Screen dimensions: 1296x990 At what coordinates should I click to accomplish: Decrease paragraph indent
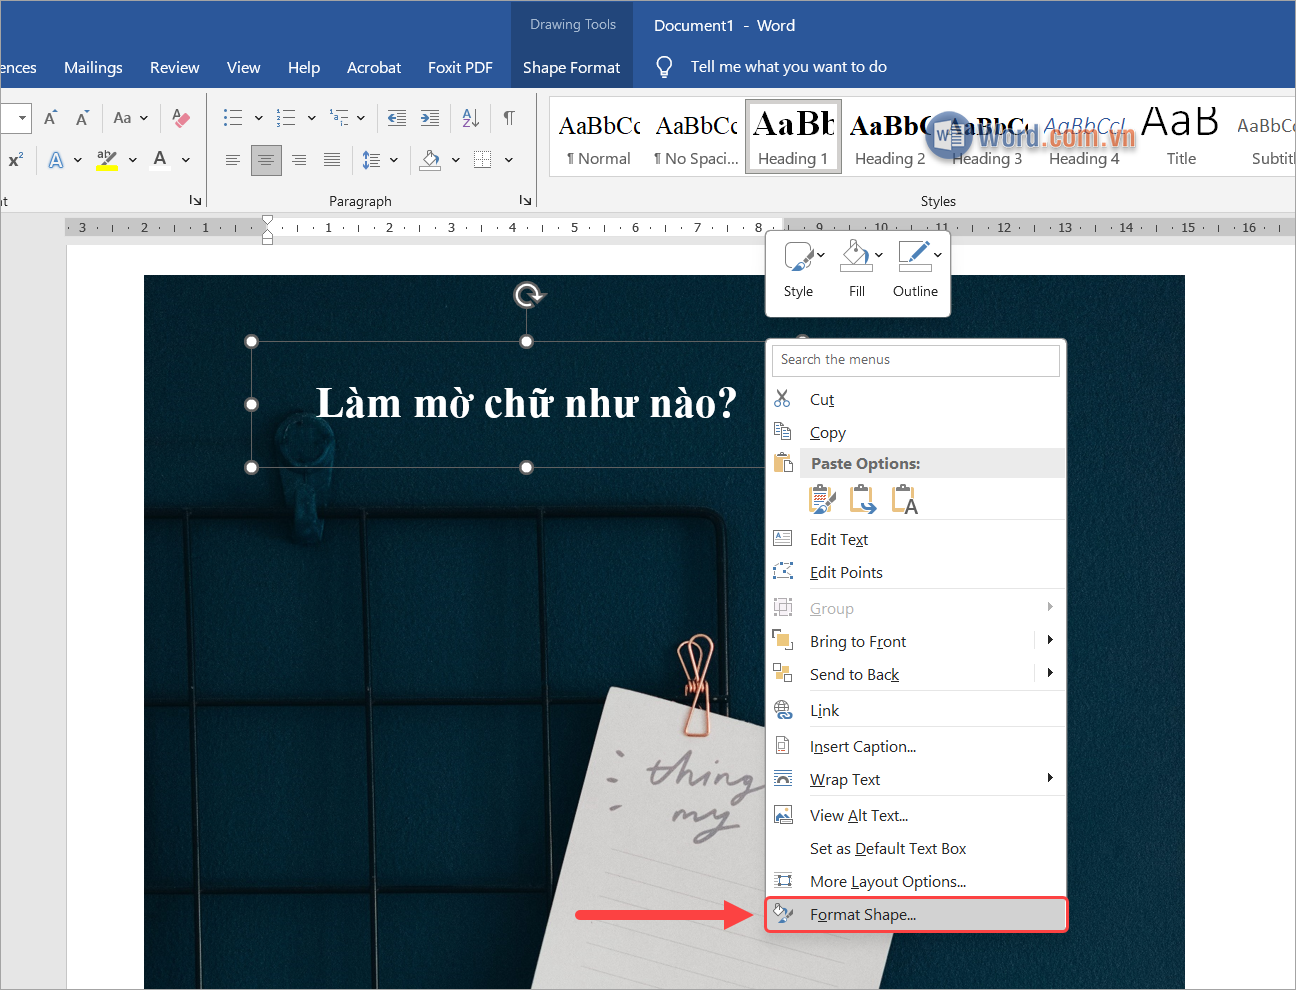(x=397, y=118)
